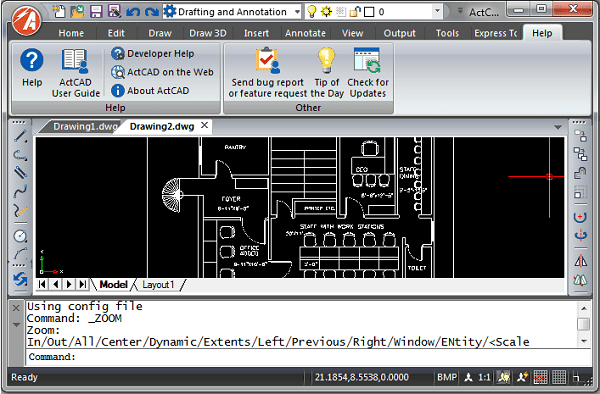Open the ActCAD User Guide

tap(75, 73)
